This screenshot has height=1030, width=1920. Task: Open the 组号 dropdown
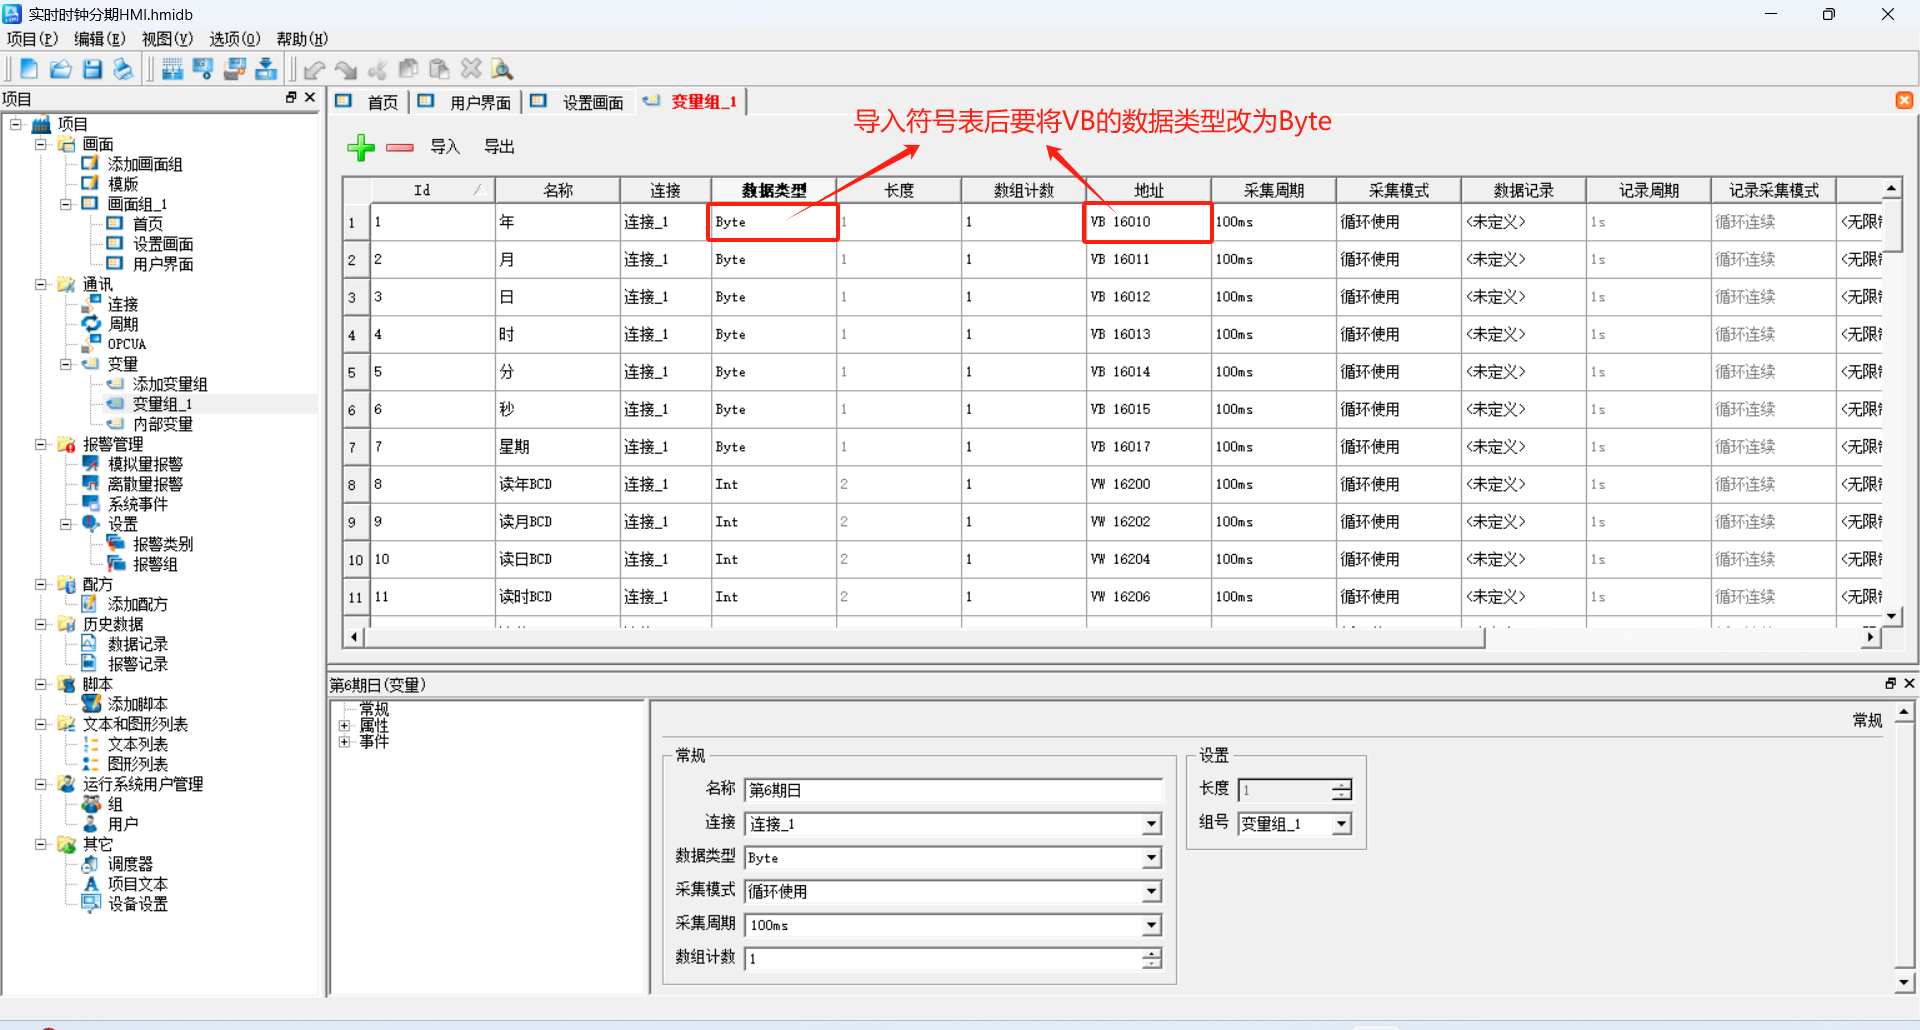(1341, 824)
